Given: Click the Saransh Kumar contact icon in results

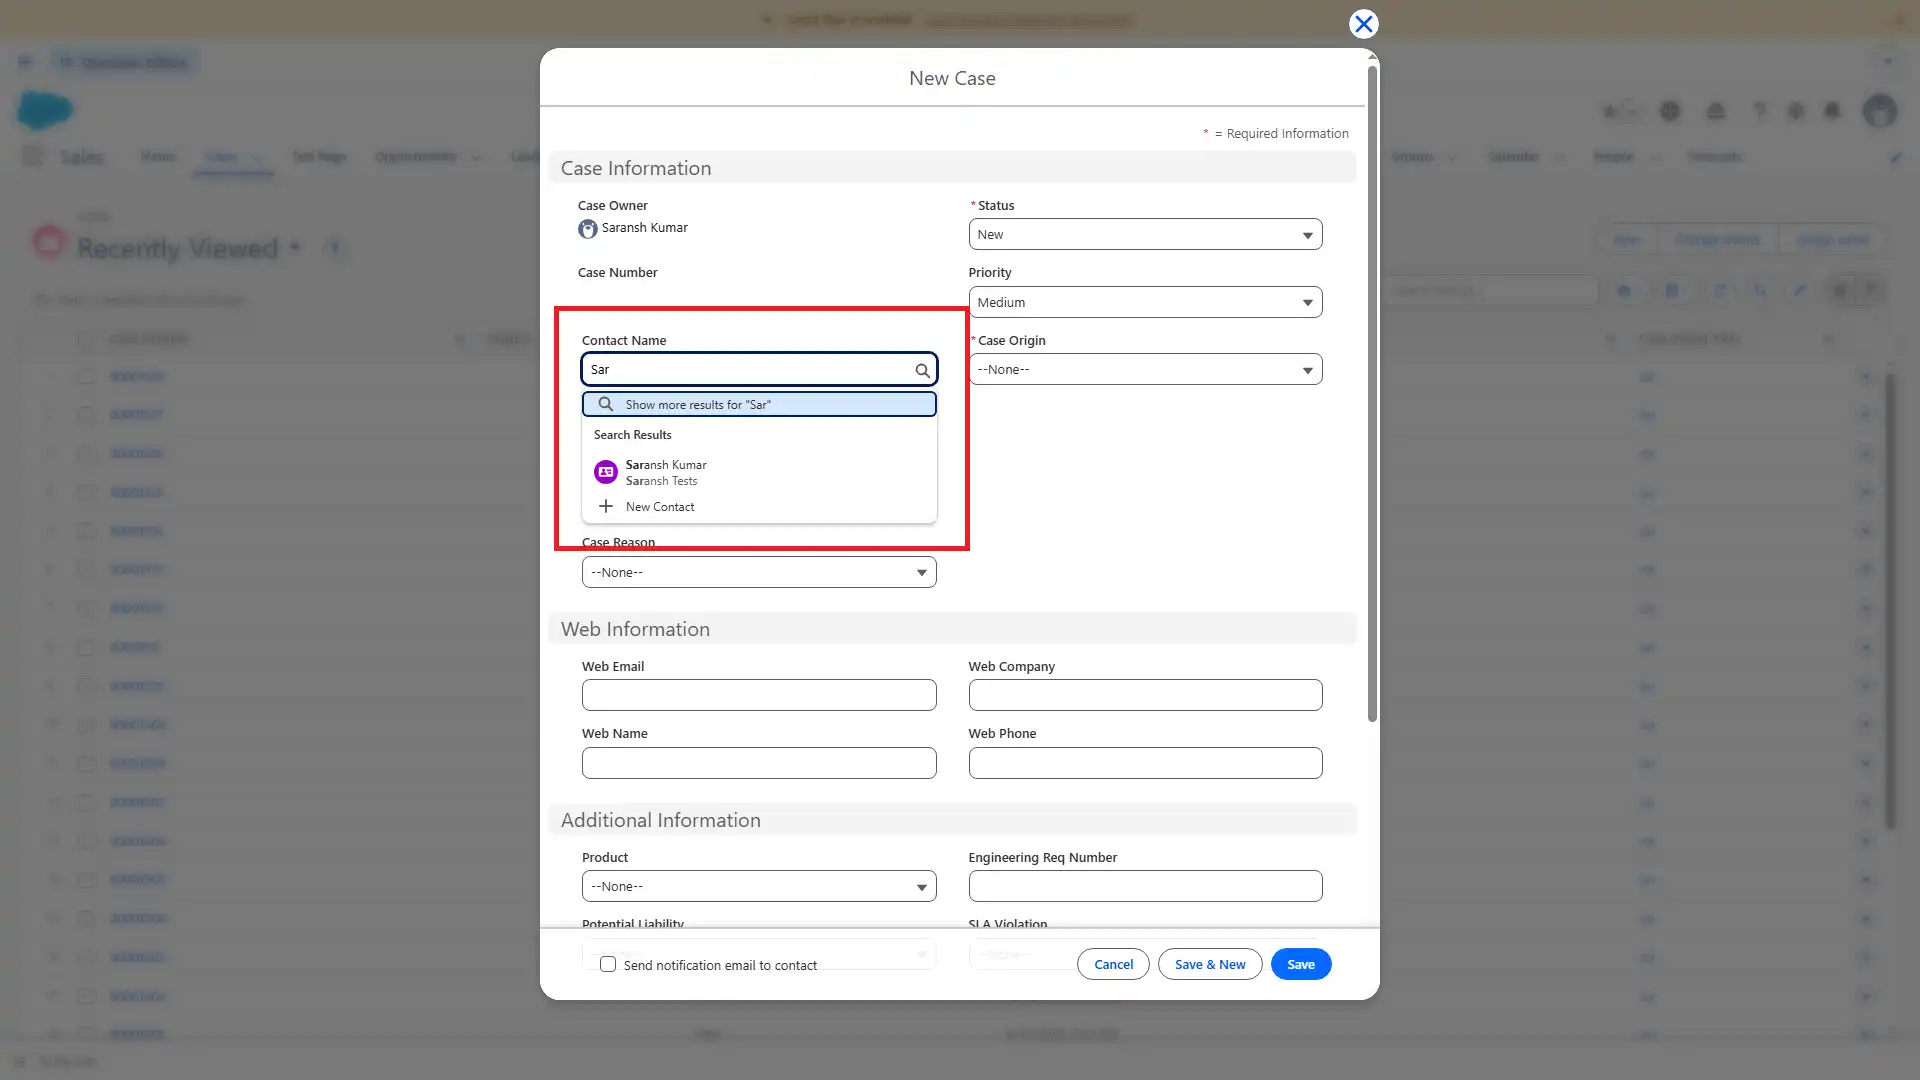Looking at the screenshot, I should coord(605,472).
